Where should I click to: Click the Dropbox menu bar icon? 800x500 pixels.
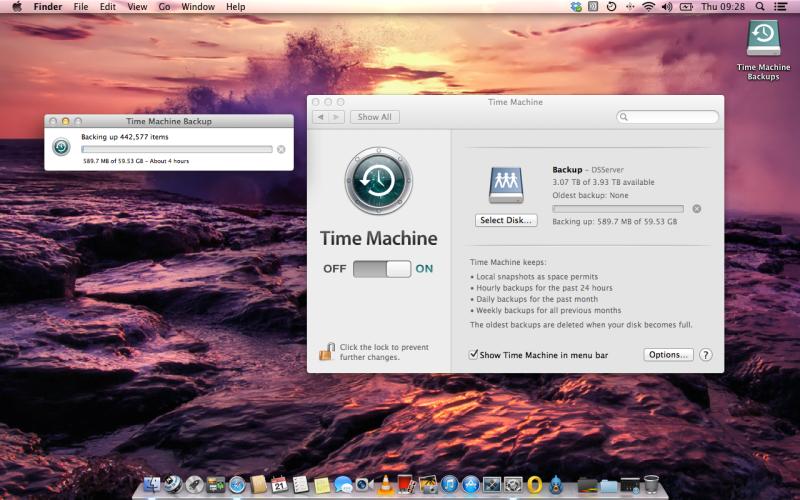(576, 7)
